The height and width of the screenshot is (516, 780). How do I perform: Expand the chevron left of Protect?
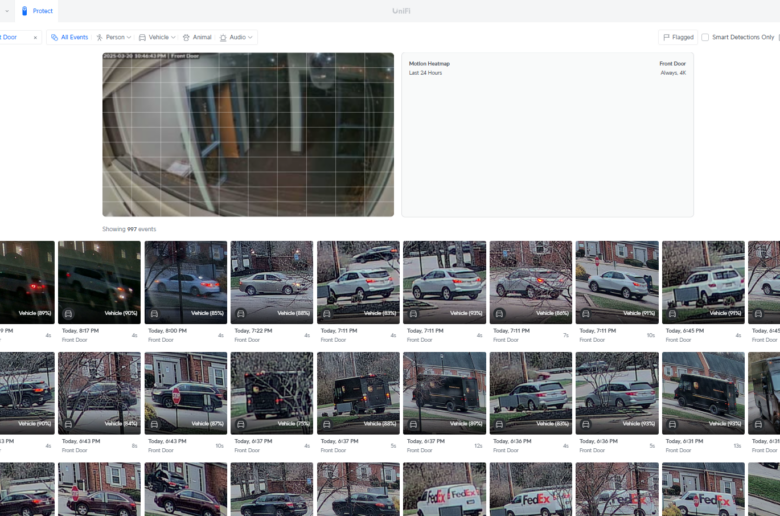click(7, 11)
